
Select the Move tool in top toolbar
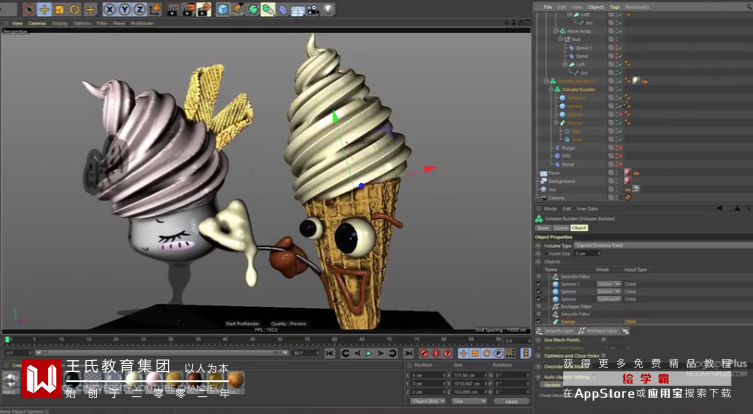click(45, 9)
